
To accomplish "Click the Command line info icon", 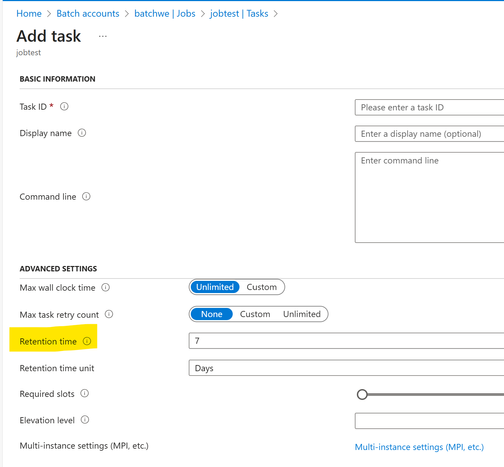I will [x=86, y=196].
